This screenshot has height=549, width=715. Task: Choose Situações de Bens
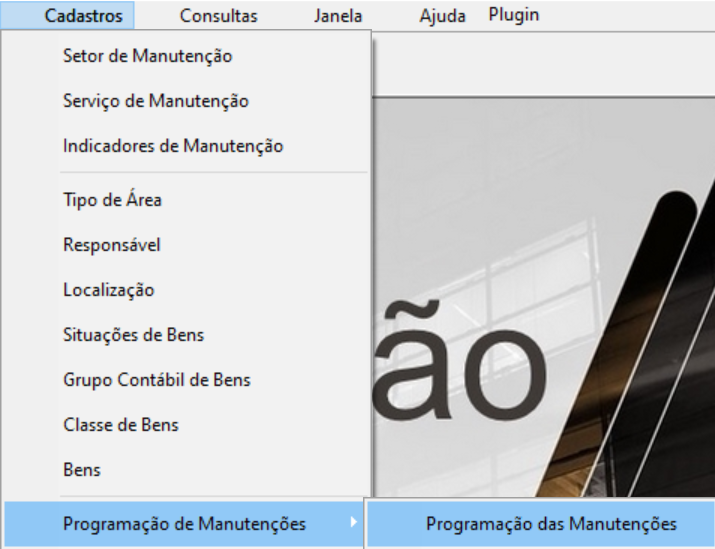(186, 335)
